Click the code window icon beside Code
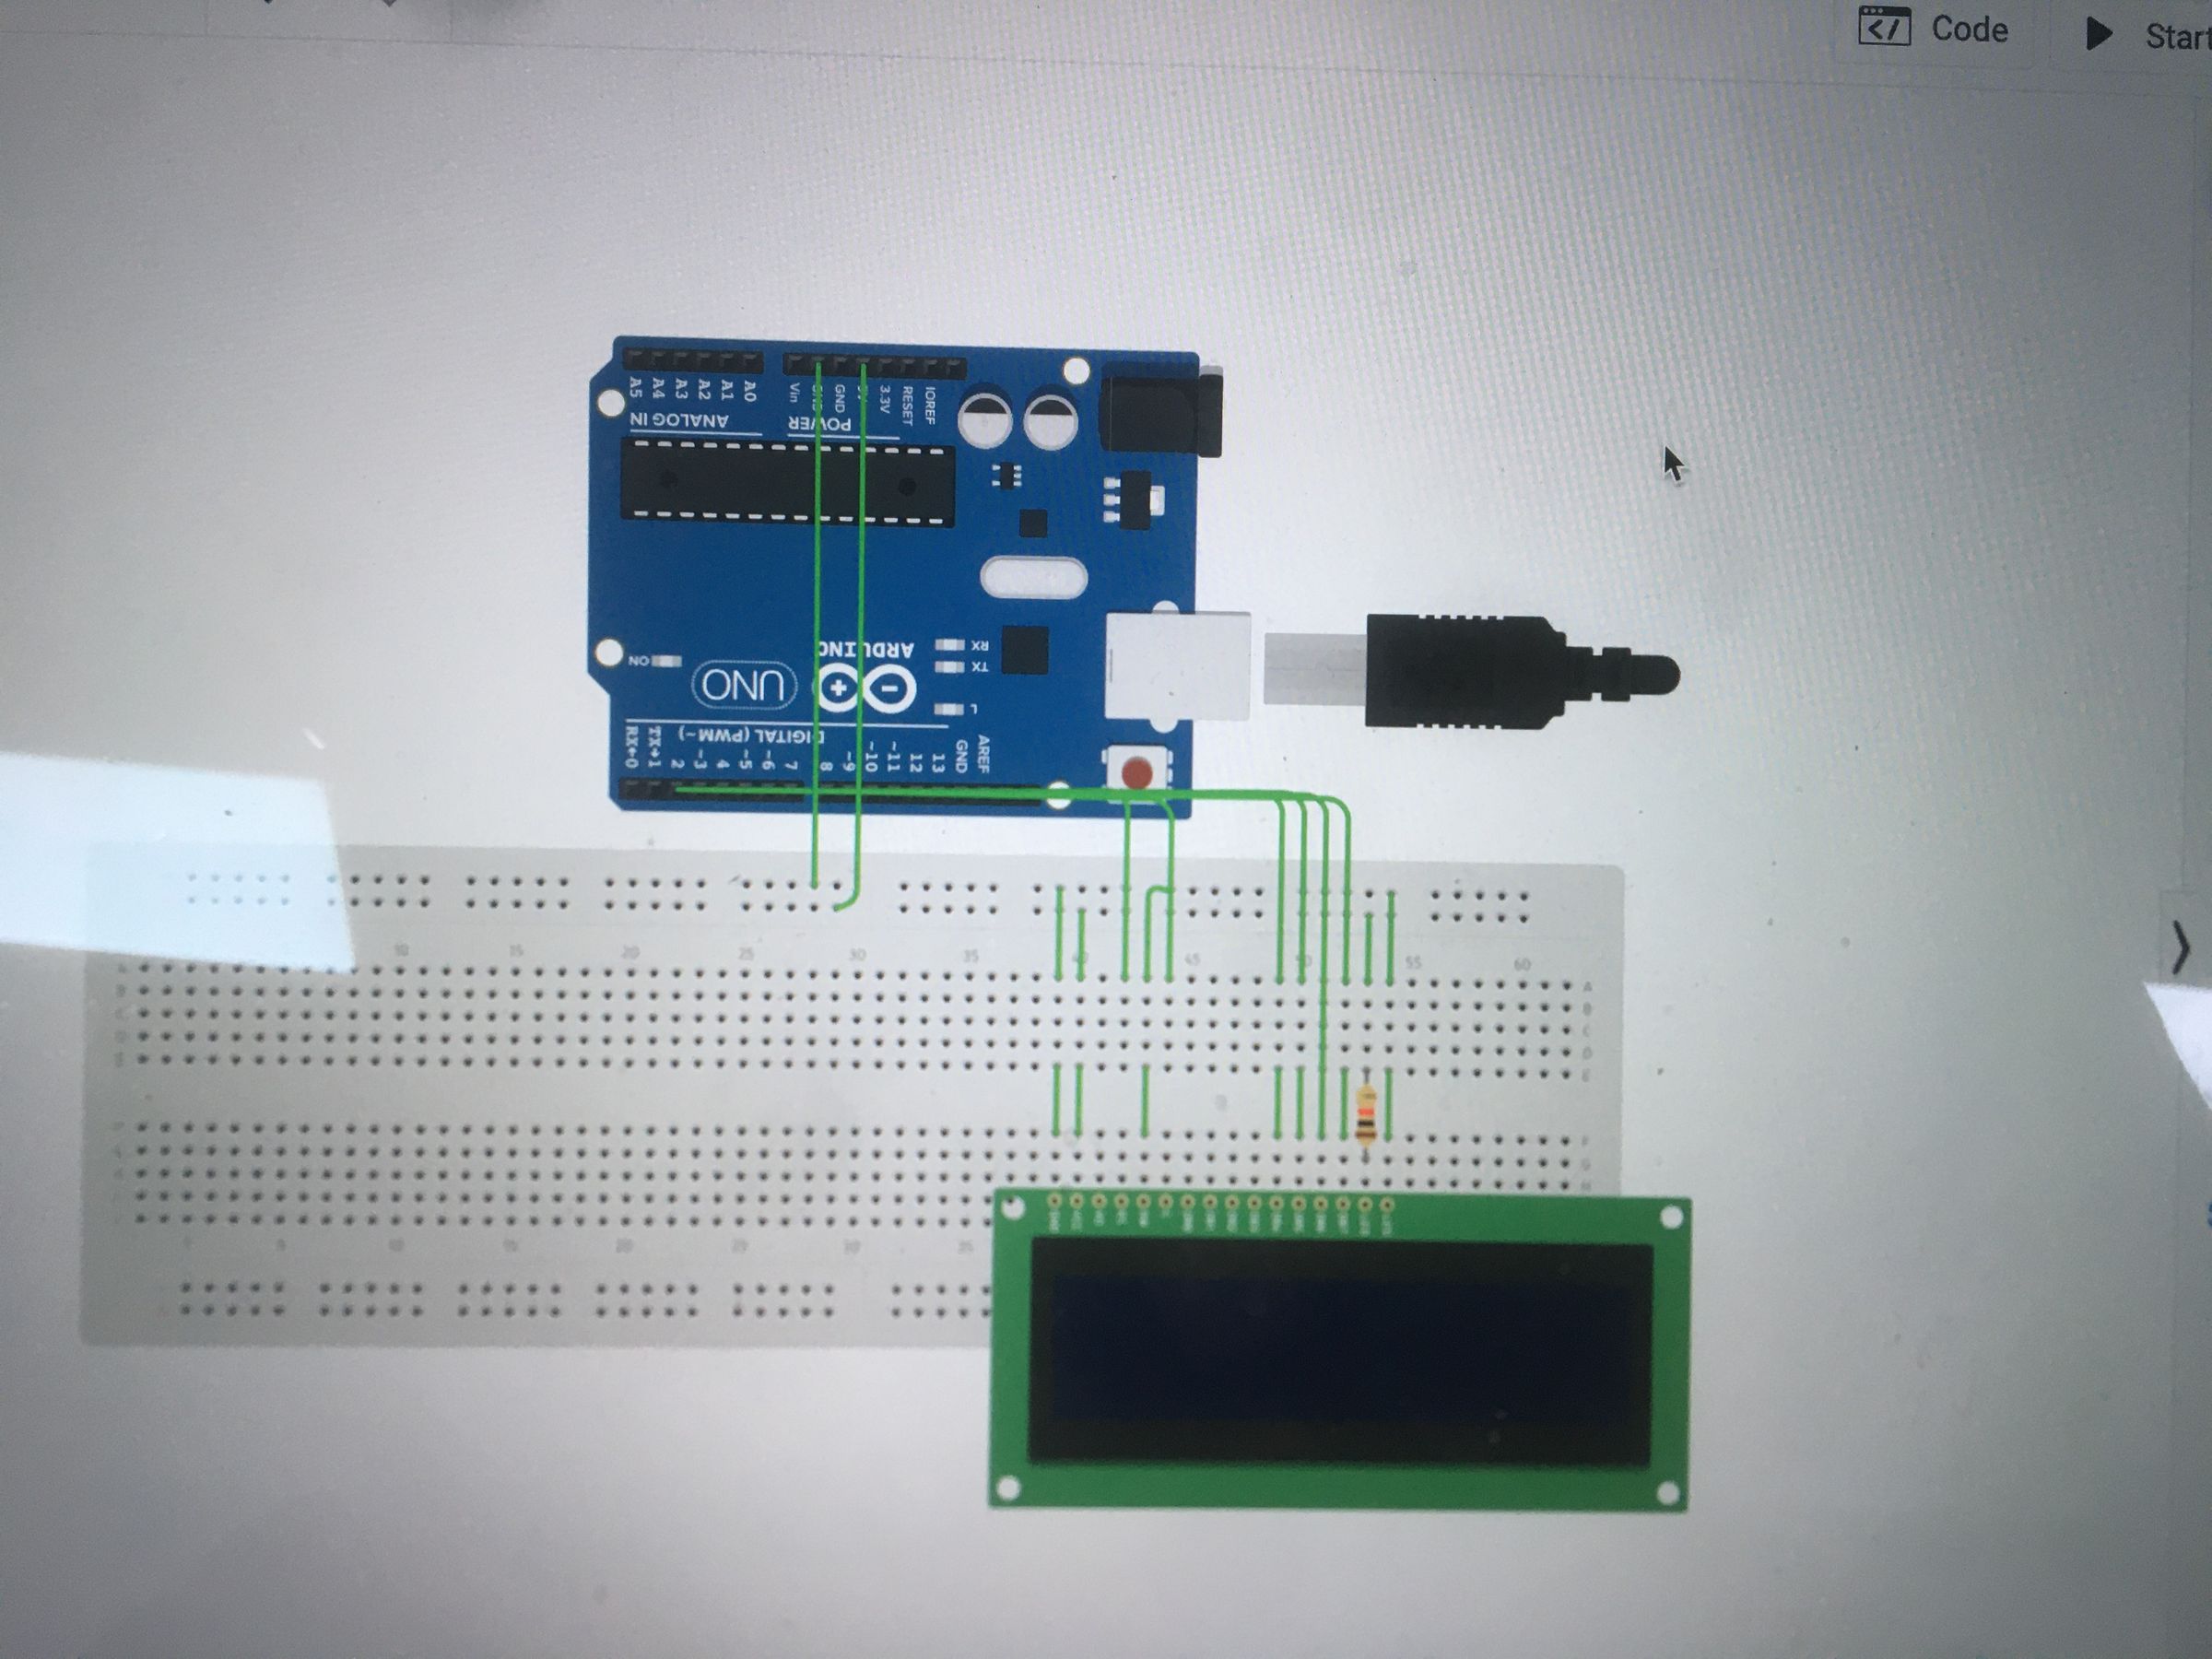This screenshot has height=1659, width=2212. click(x=1895, y=27)
